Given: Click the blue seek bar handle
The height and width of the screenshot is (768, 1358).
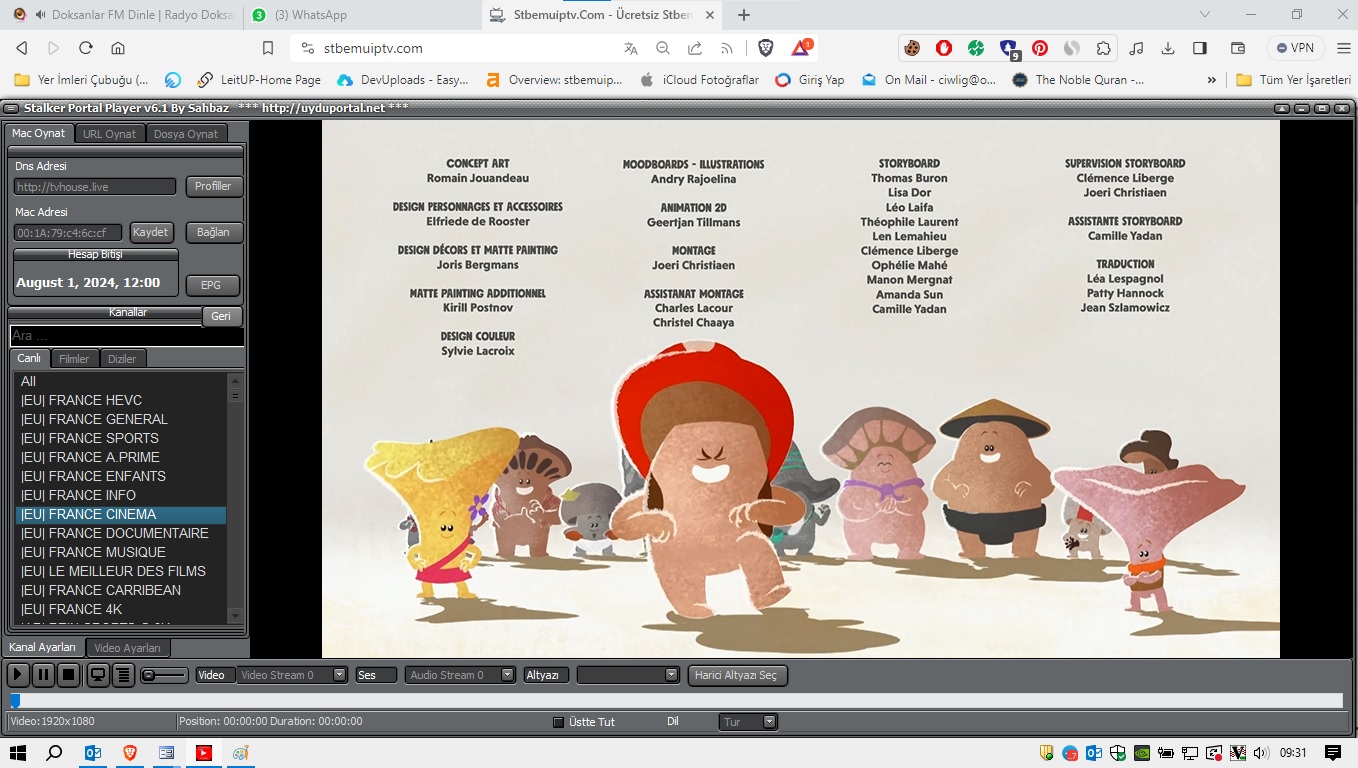Looking at the screenshot, I should point(15,701).
